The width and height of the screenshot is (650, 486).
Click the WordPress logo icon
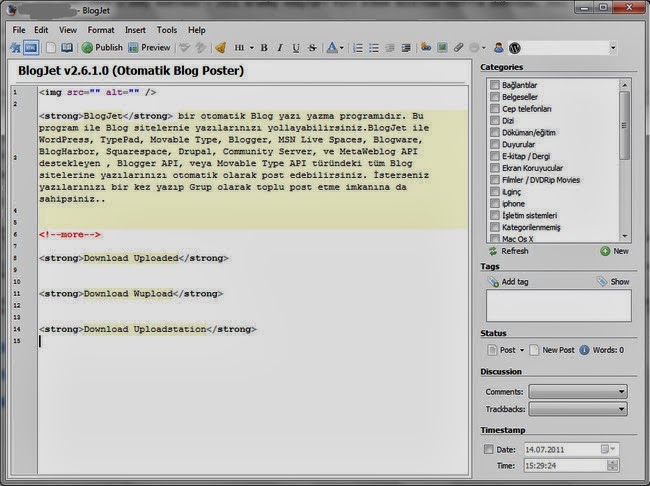[514, 48]
